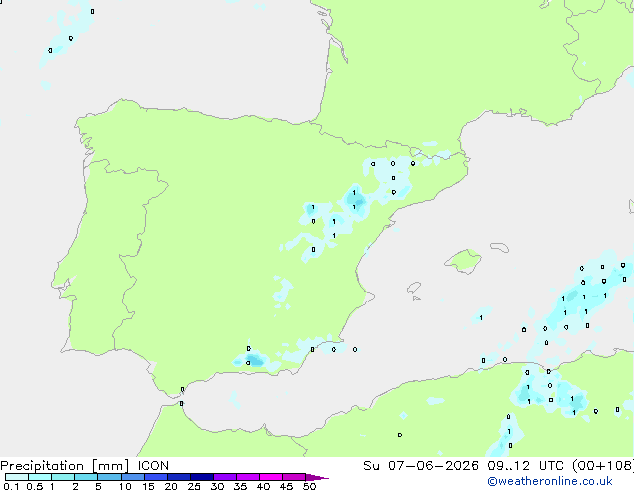Click the '50' legend scale label
The width and height of the screenshot is (634, 490).
click(x=309, y=486)
